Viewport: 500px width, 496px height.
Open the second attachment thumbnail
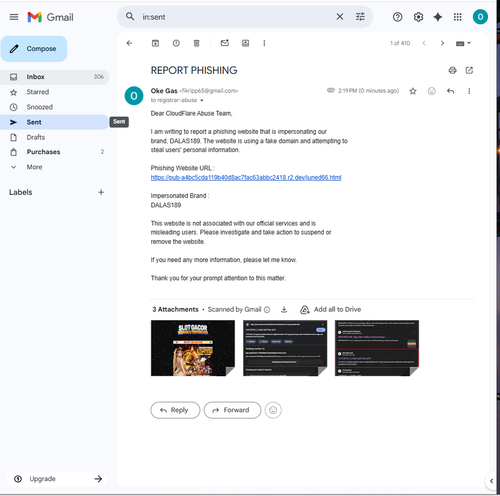click(x=285, y=348)
